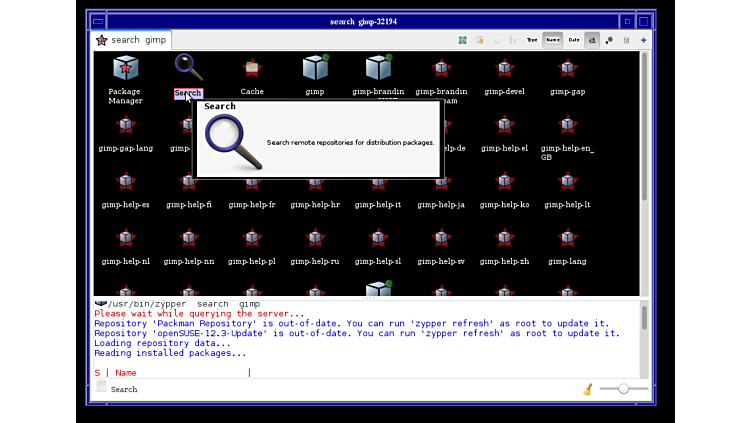Sort icons by Date

pyautogui.click(x=574, y=40)
